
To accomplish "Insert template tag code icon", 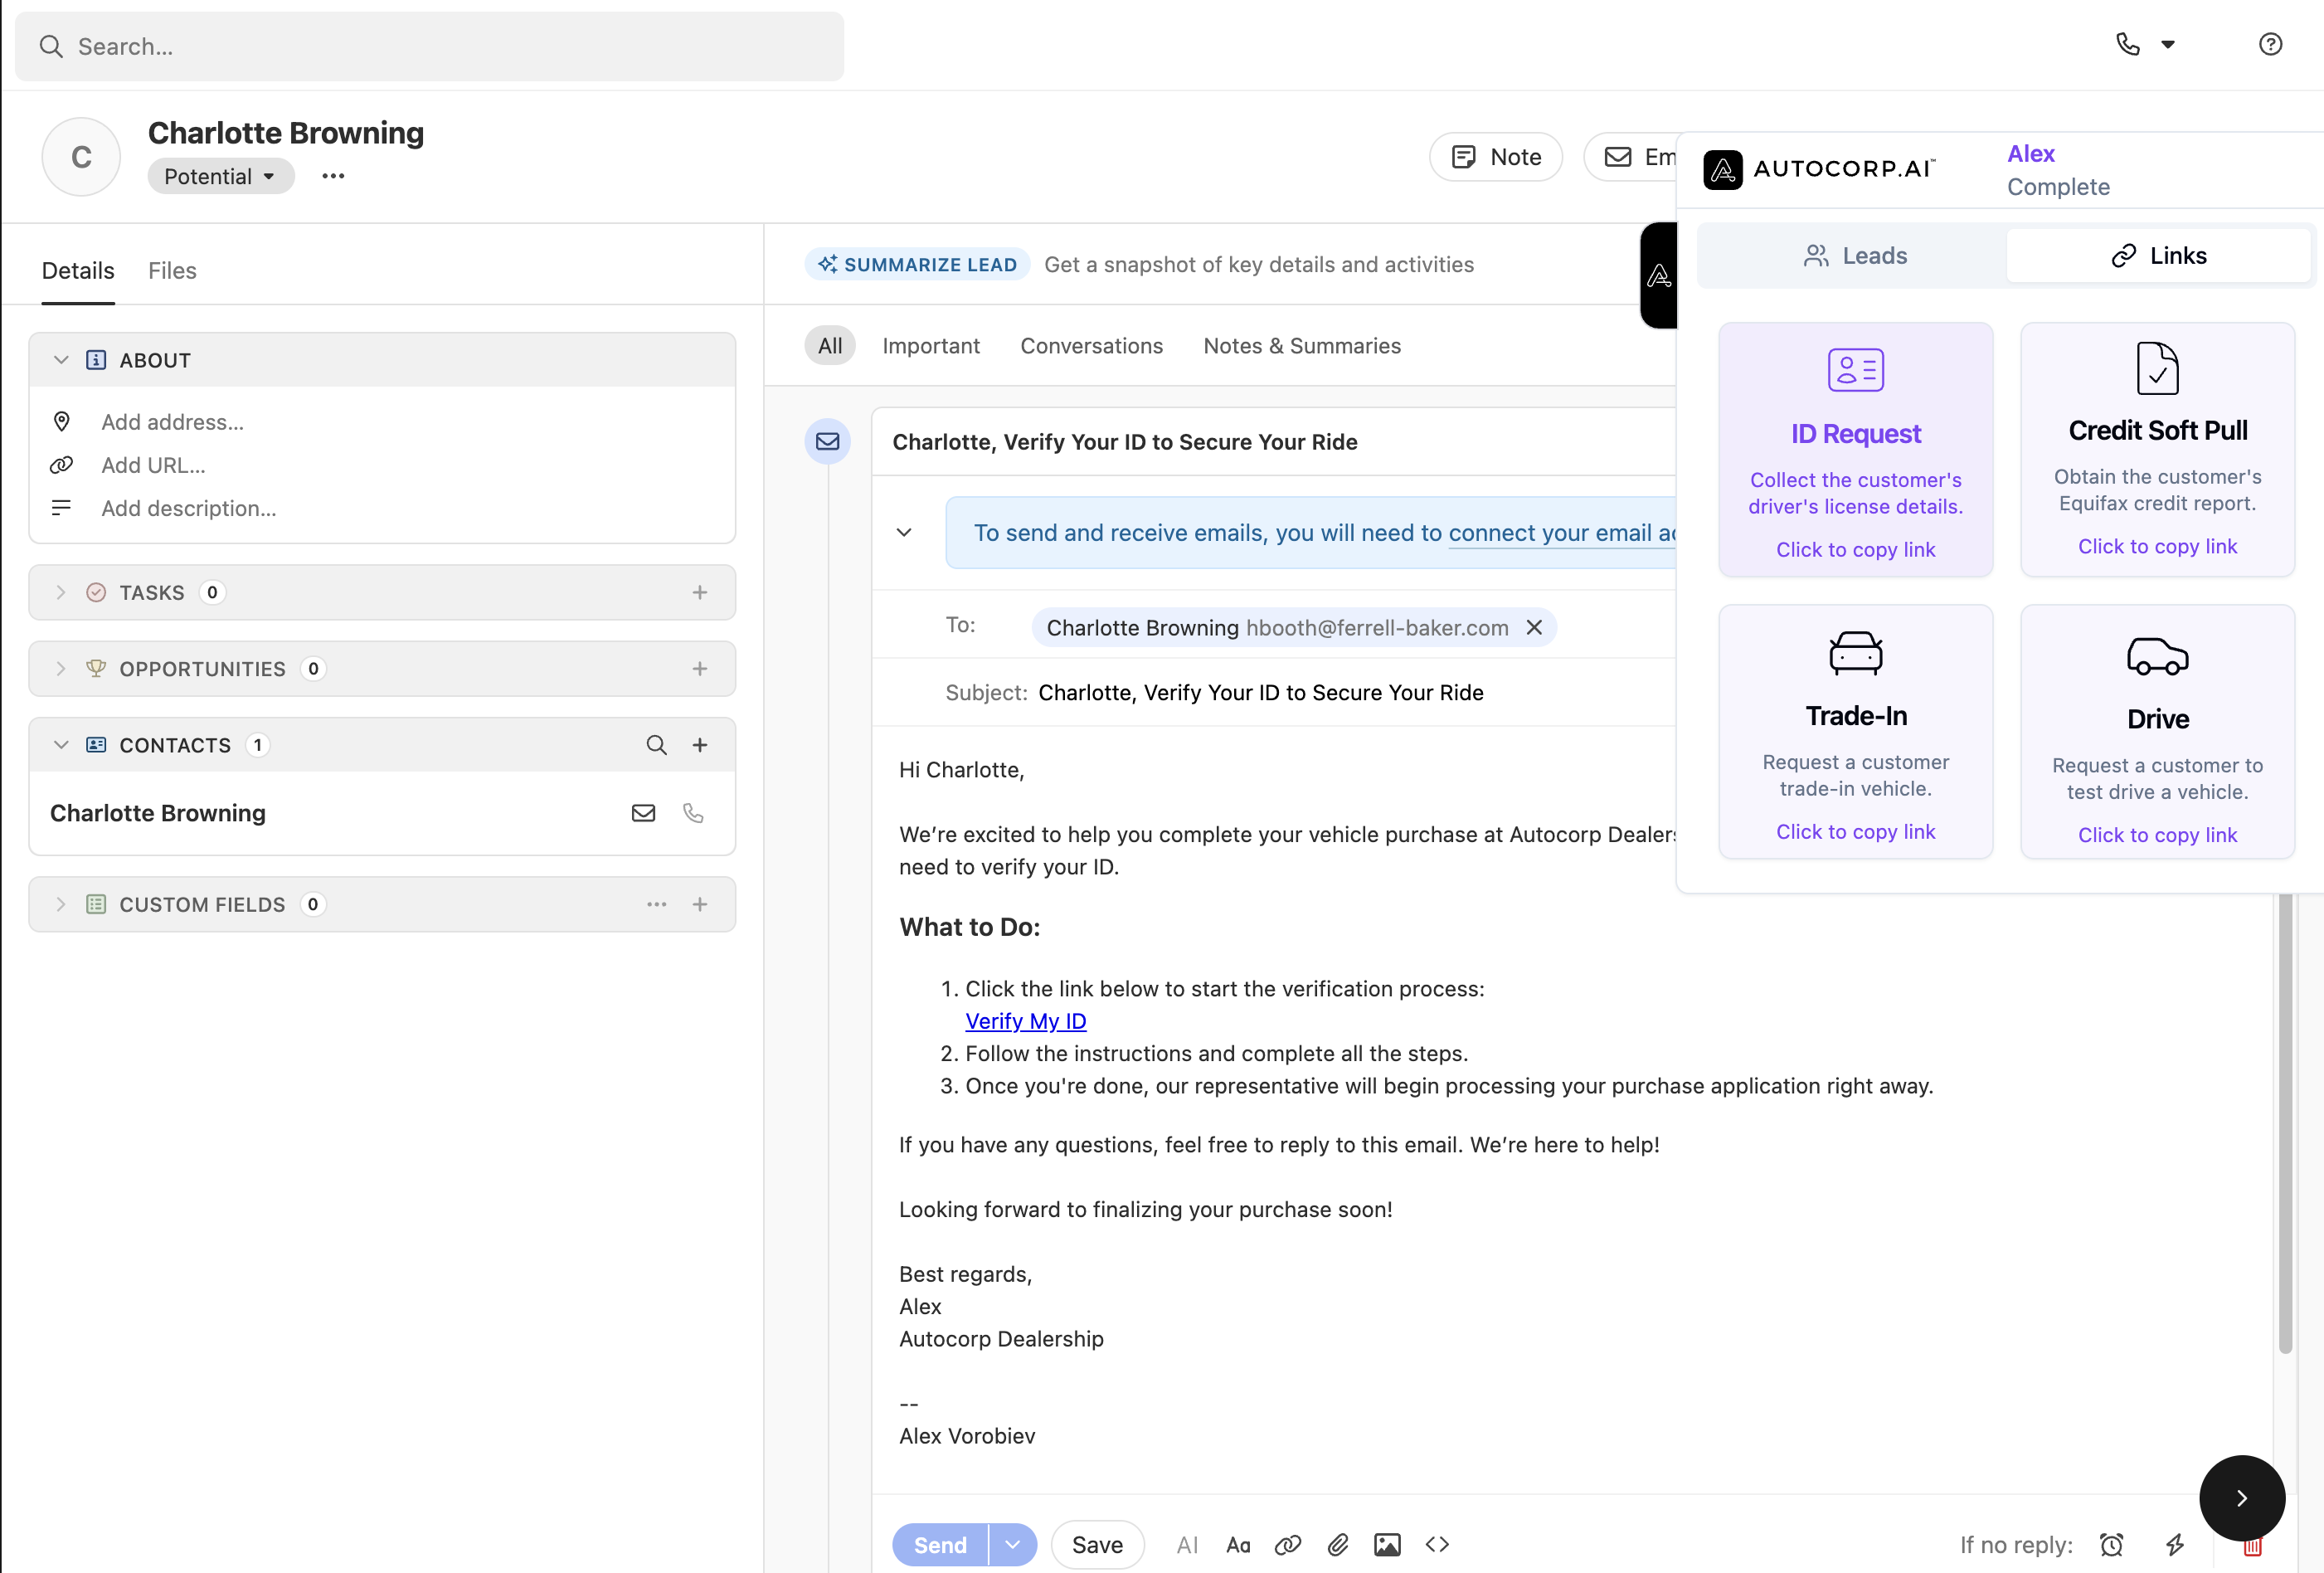I will [x=1437, y=1545].
